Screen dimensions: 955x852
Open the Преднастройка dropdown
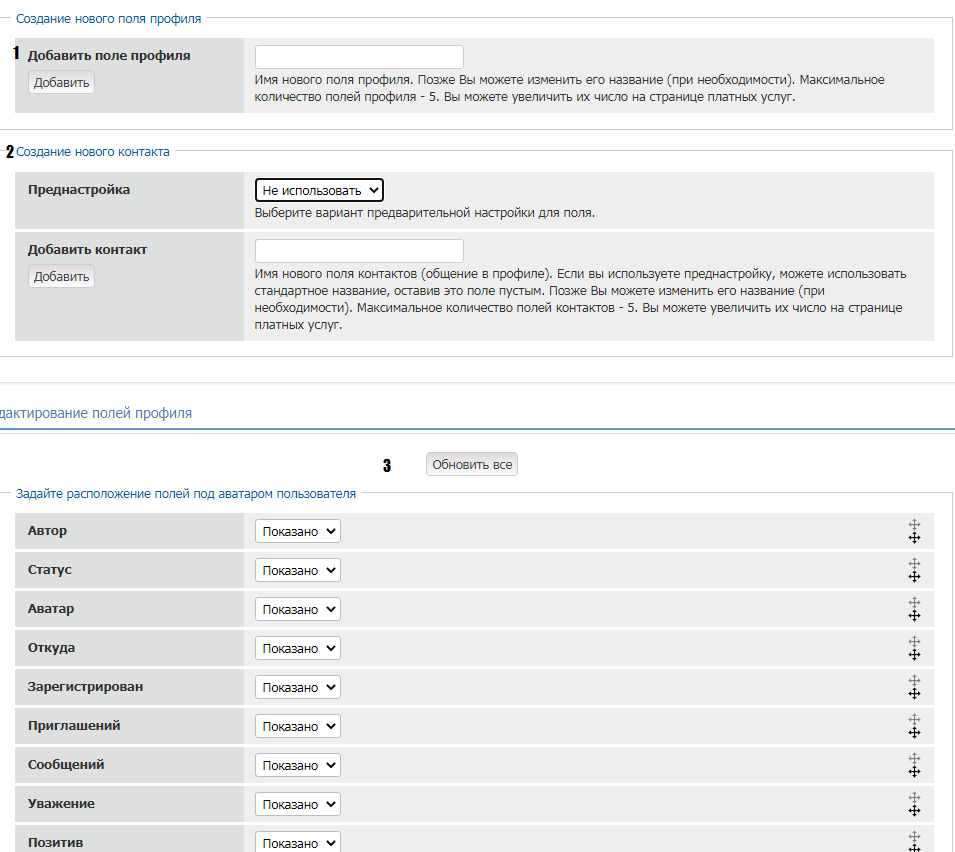pyautogui.click(x=319, y=190)
